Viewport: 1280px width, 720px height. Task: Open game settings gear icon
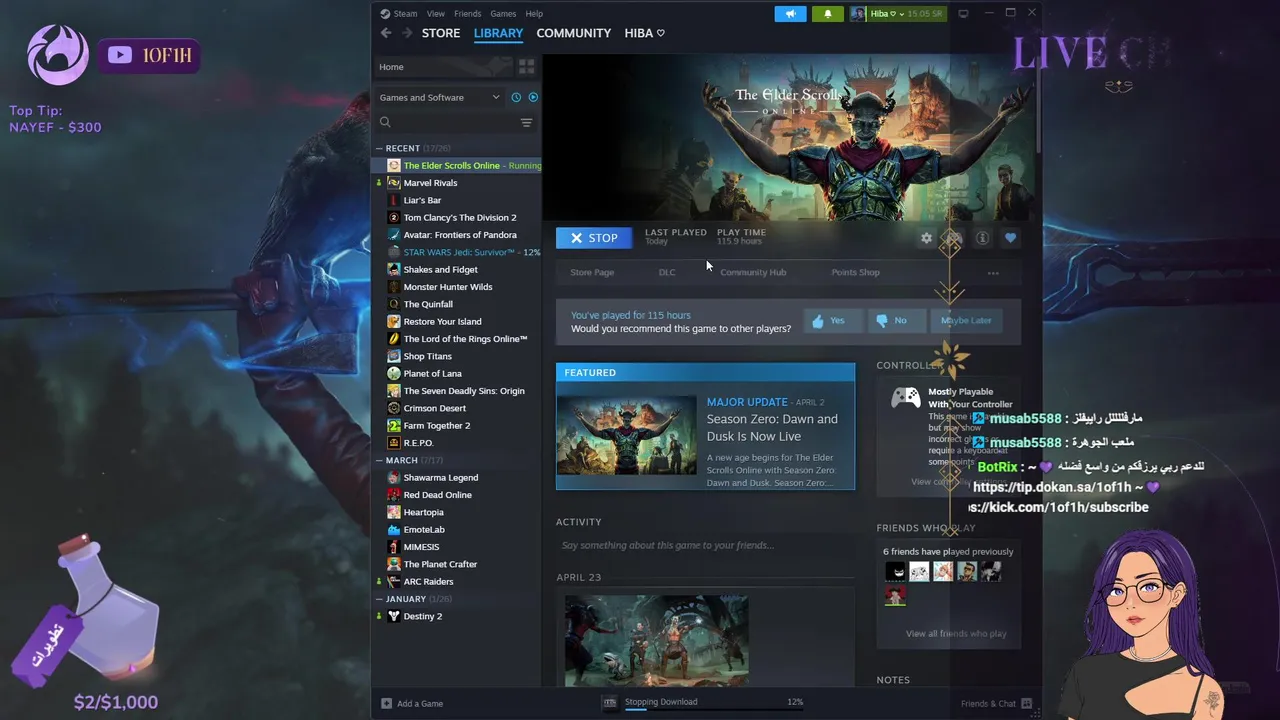tap(926, 238)
